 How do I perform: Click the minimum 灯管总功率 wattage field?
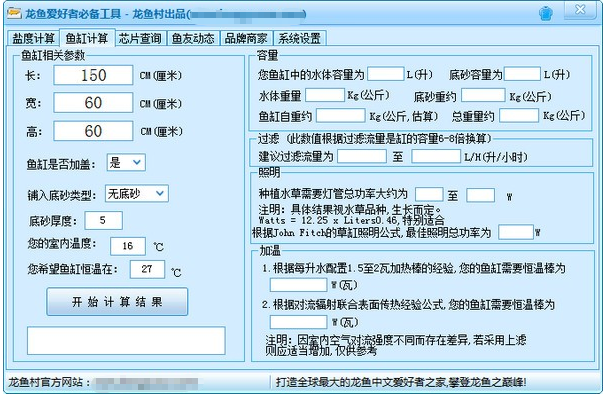429,195
